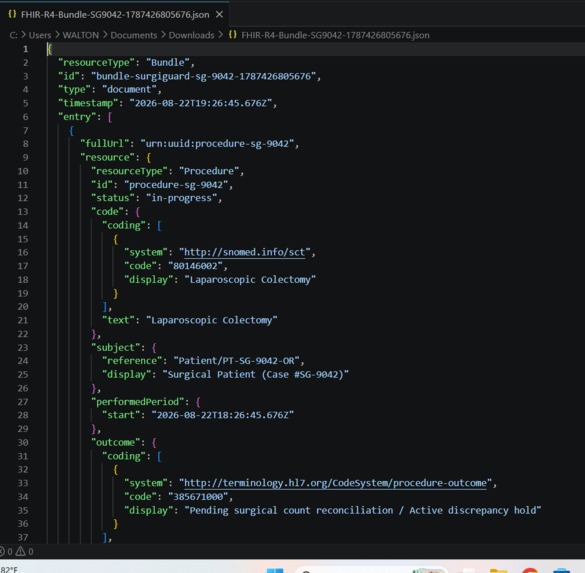Open the file name breadcrumb segment
This screenshot has width=585, height=573.
tap(335, 35)
